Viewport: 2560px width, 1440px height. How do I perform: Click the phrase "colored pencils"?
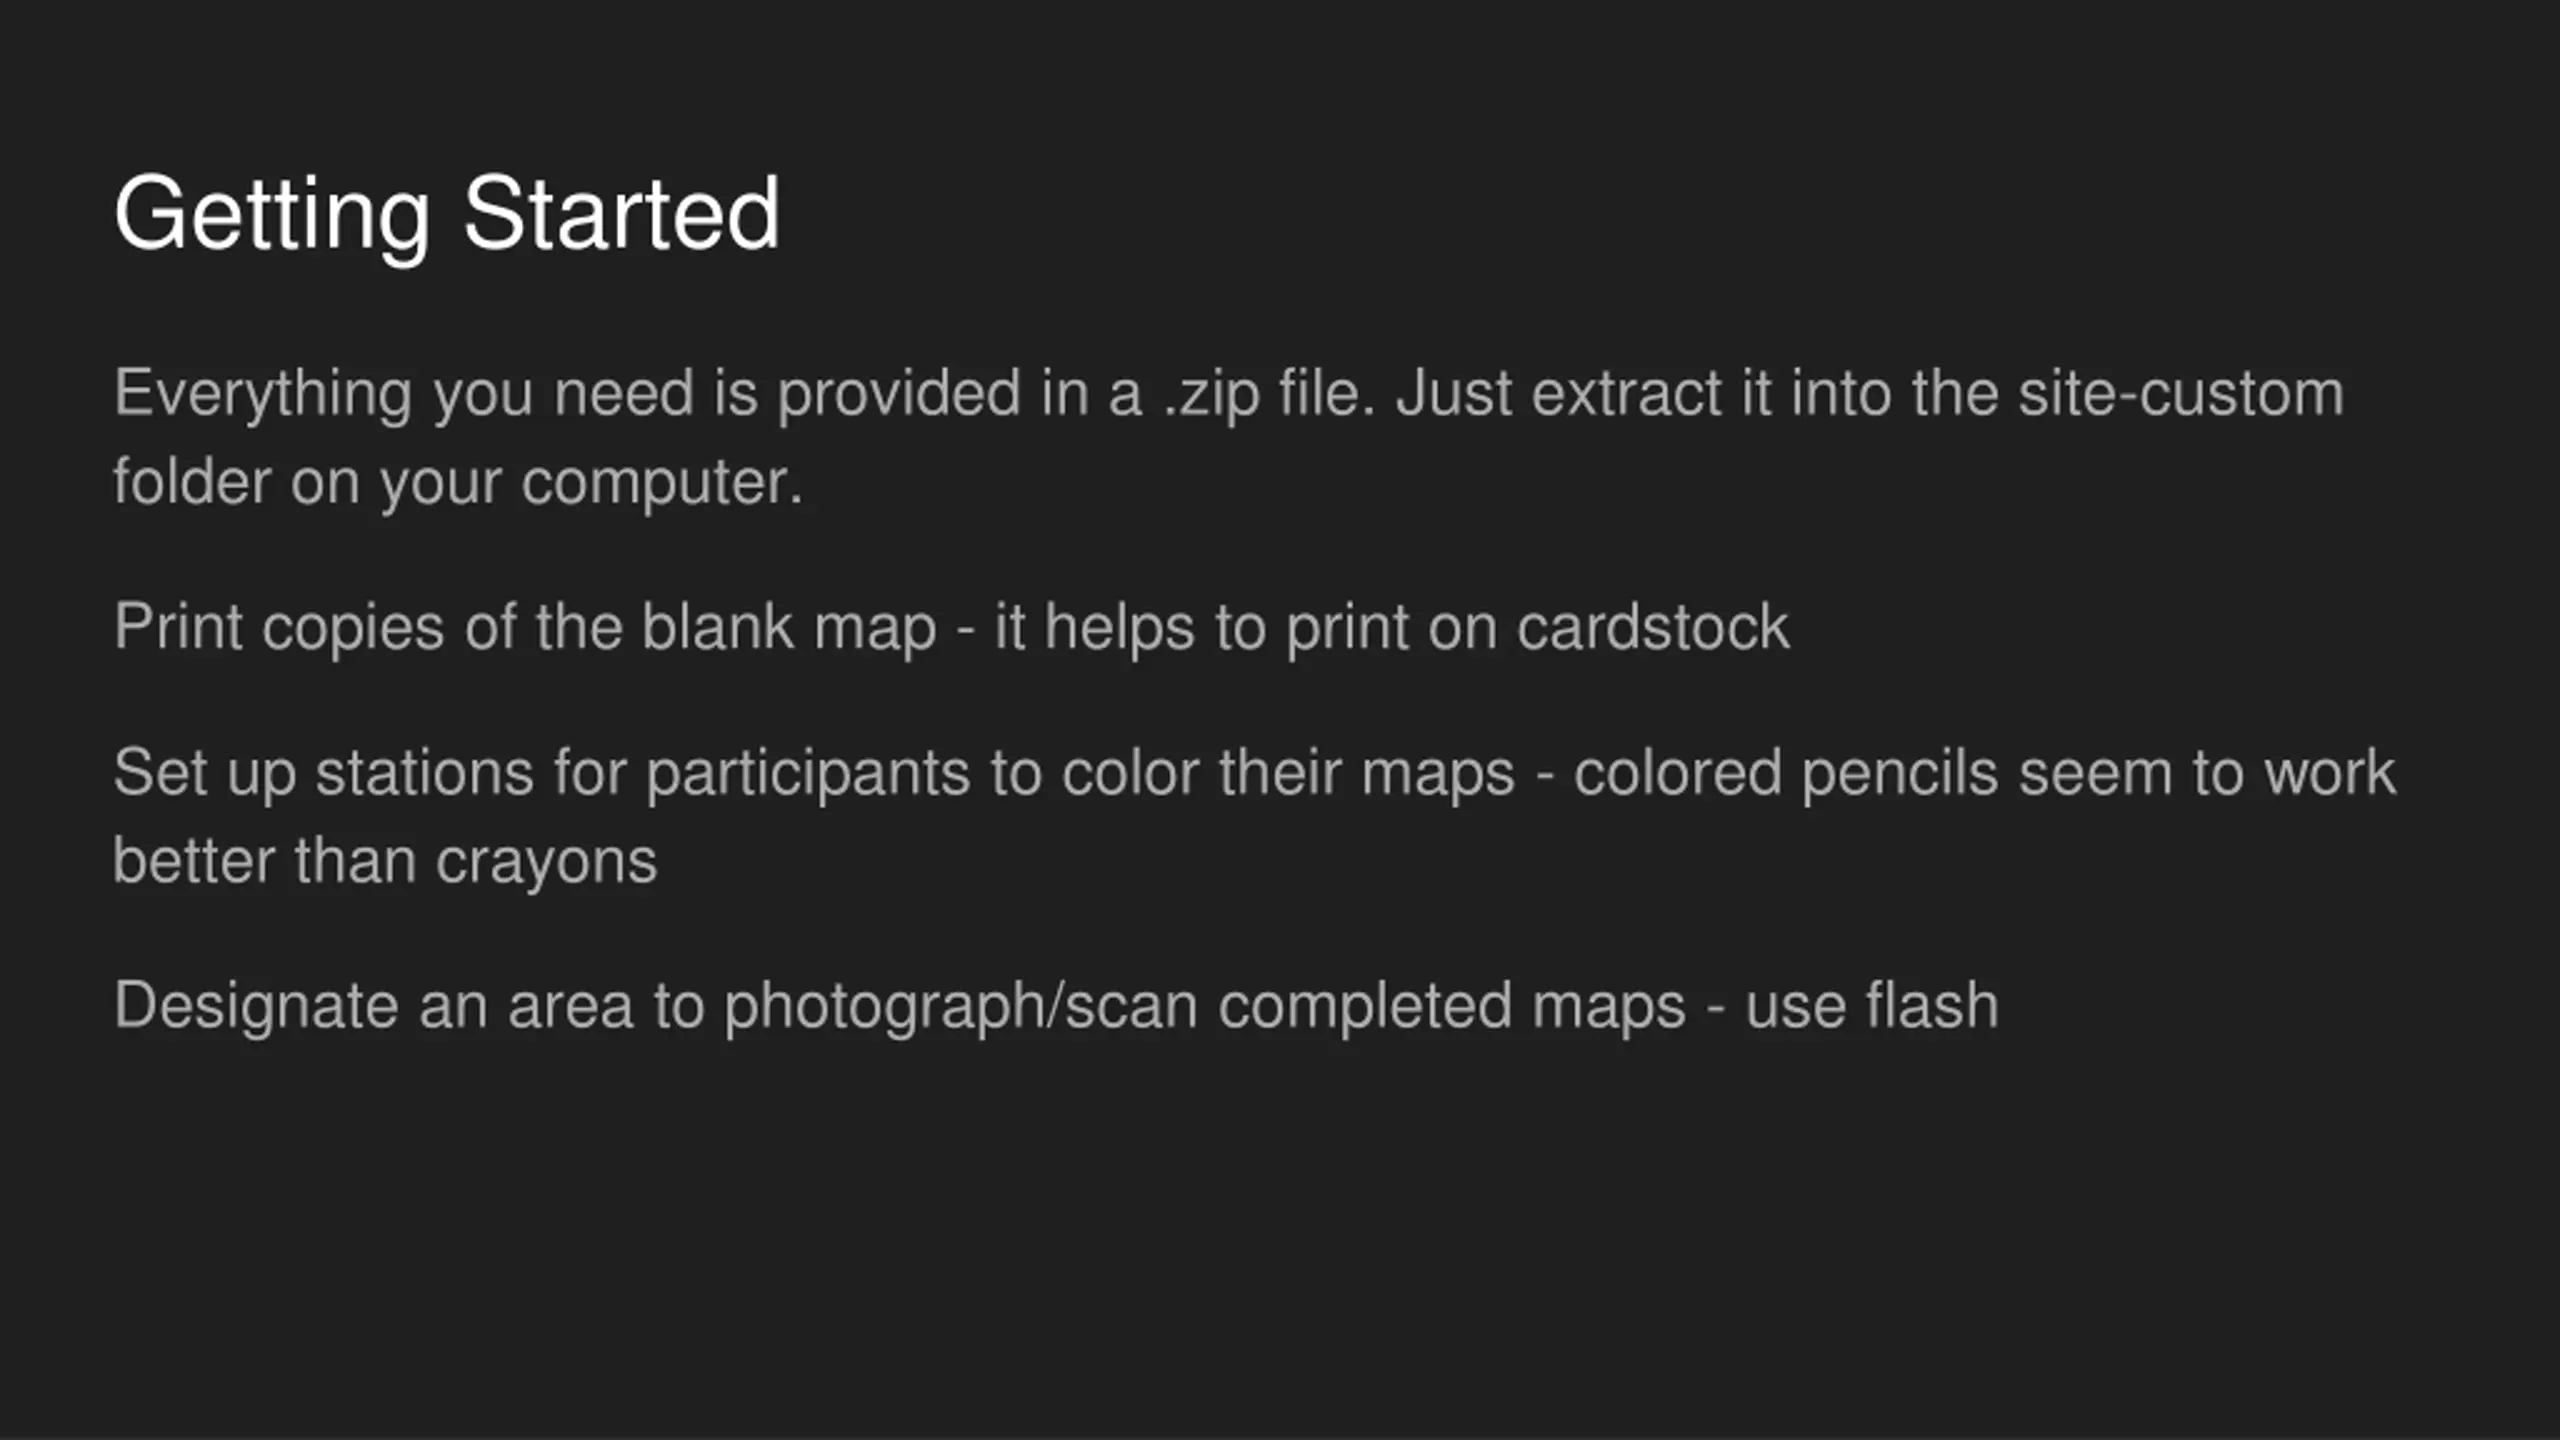click(1785, 775)
